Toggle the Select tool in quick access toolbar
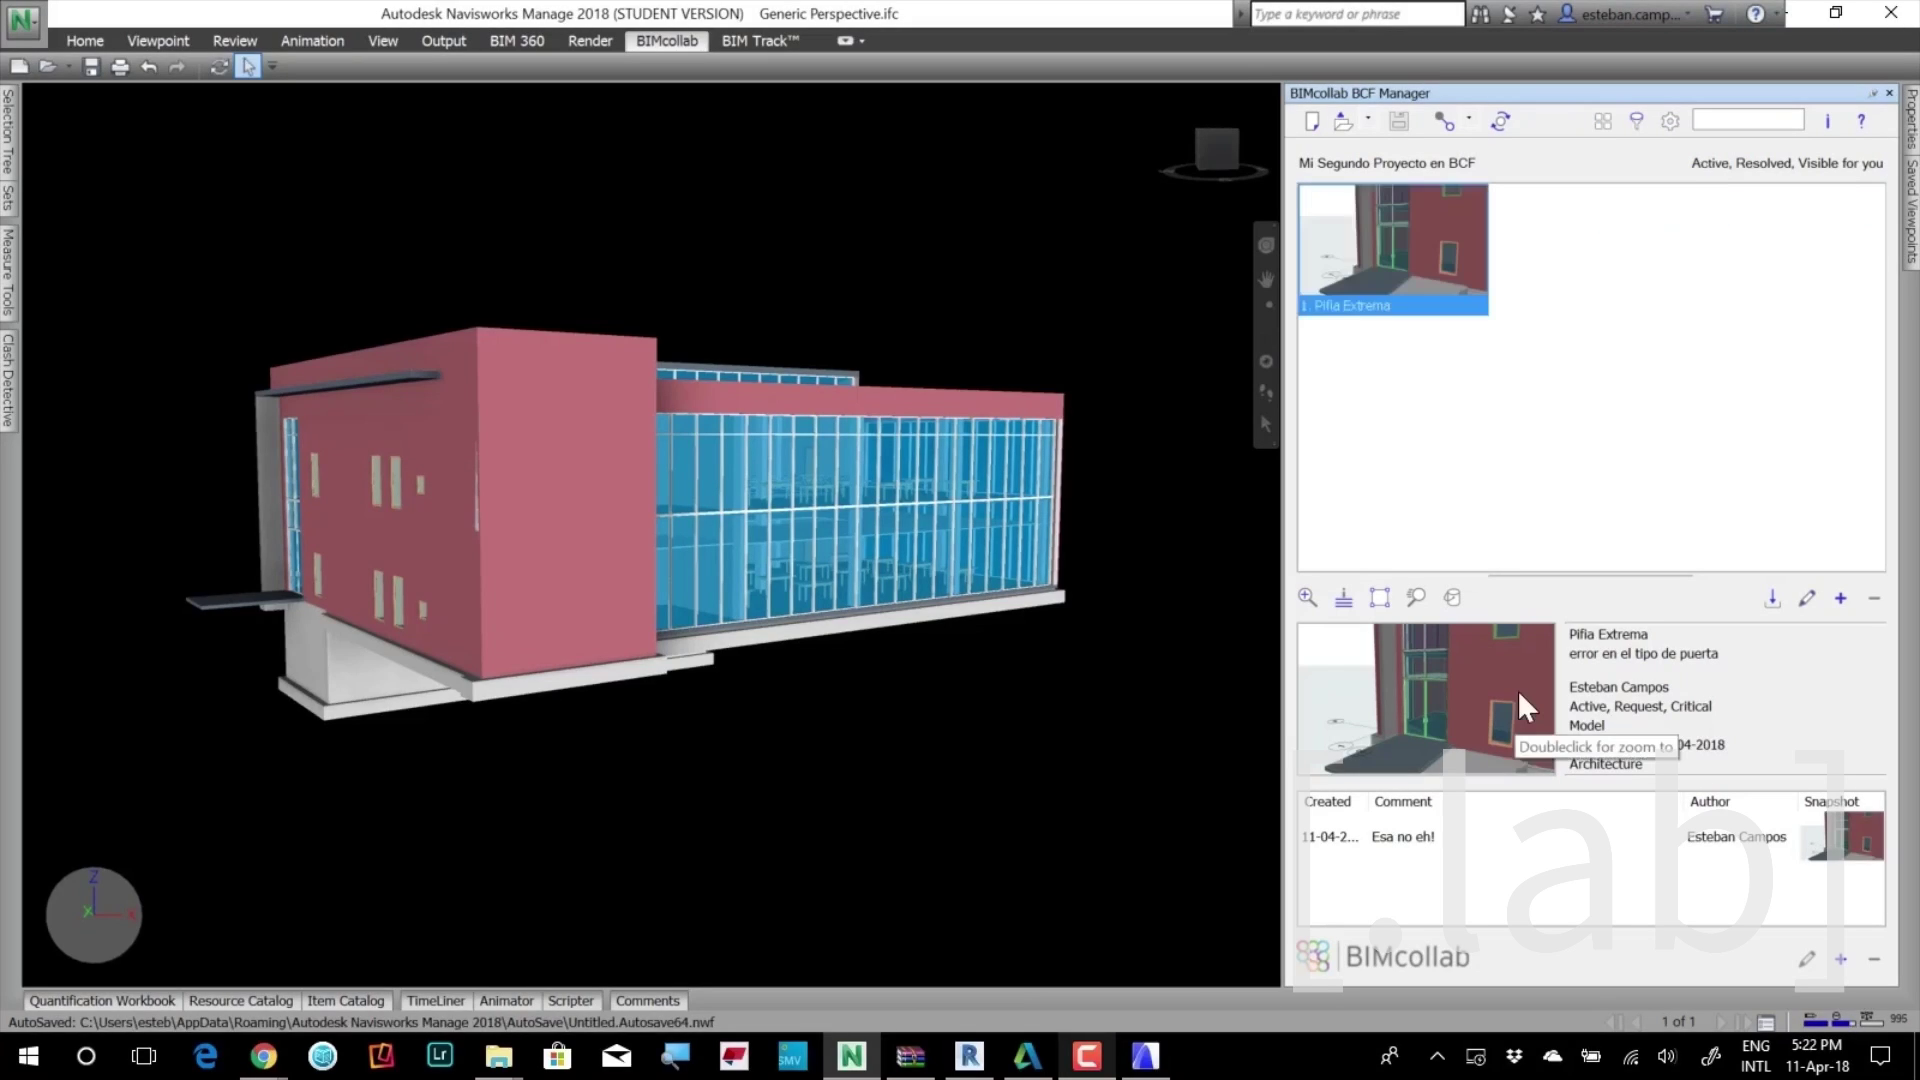The image size is (1920, 1080). tap(248, 67)
